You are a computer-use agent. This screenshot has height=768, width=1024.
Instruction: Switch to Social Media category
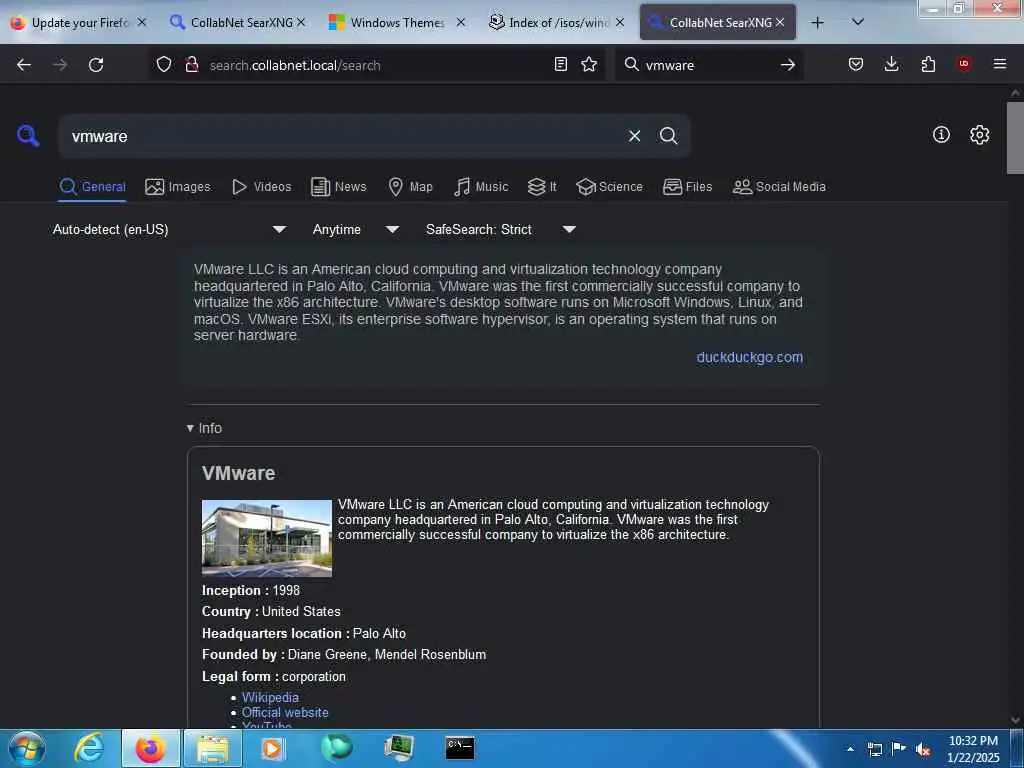779,187
